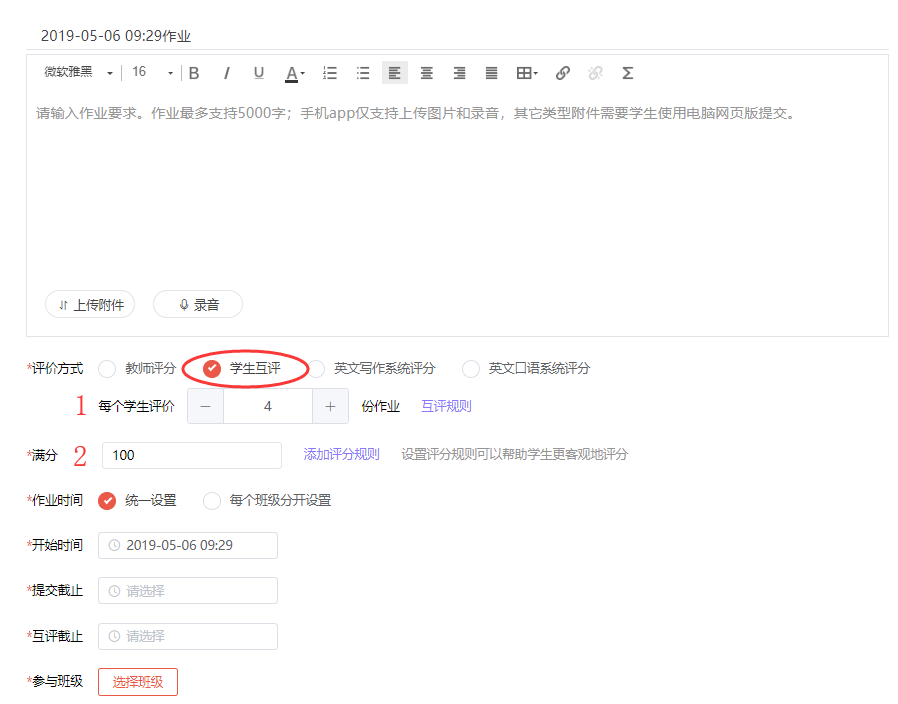Click the assignments count field showing 4

point(267,407)
